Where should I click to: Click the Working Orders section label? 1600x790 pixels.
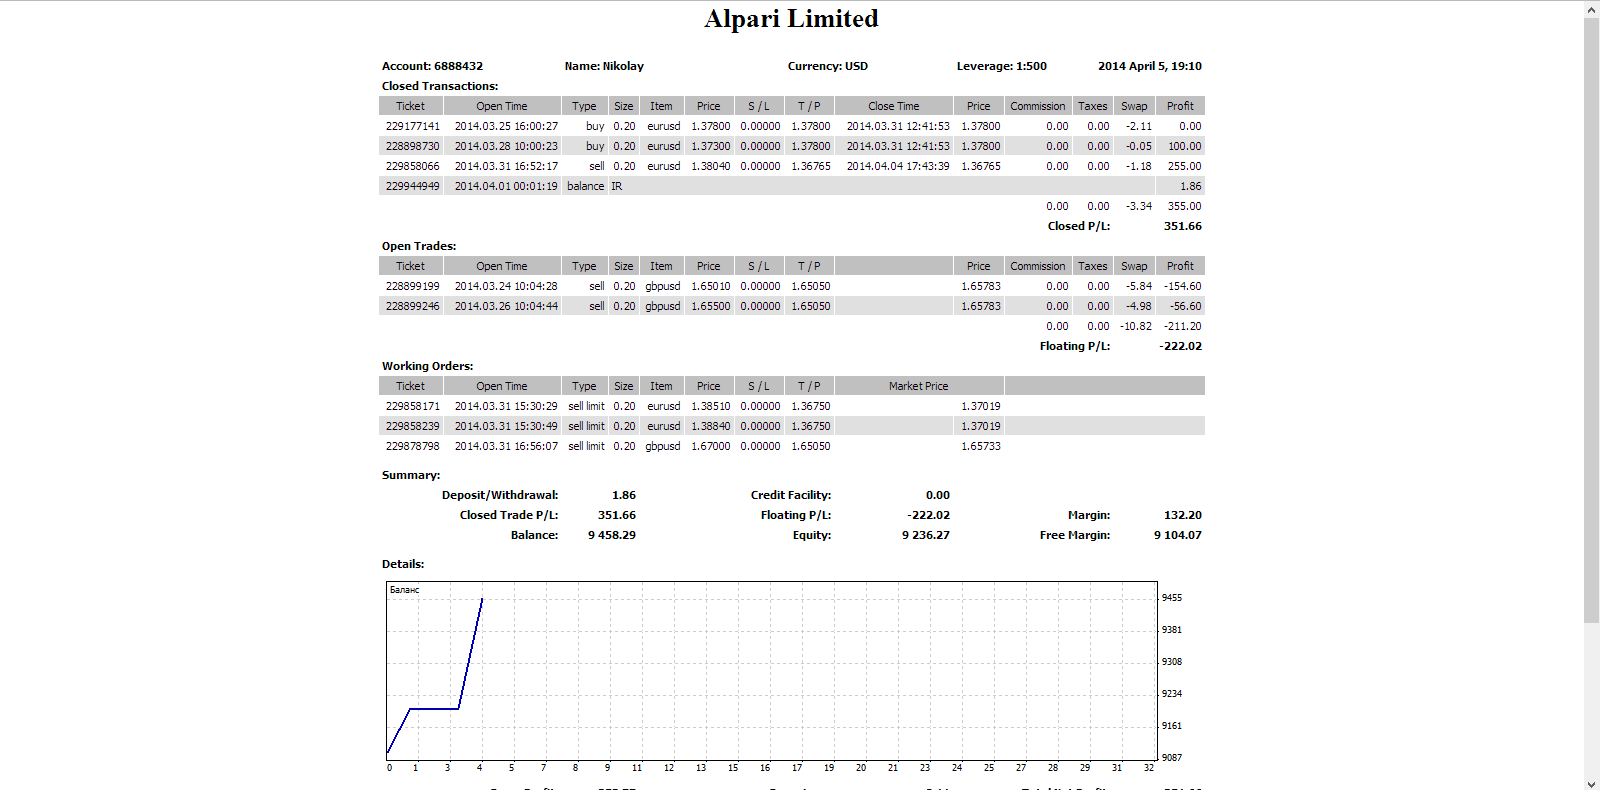point(427,366)
